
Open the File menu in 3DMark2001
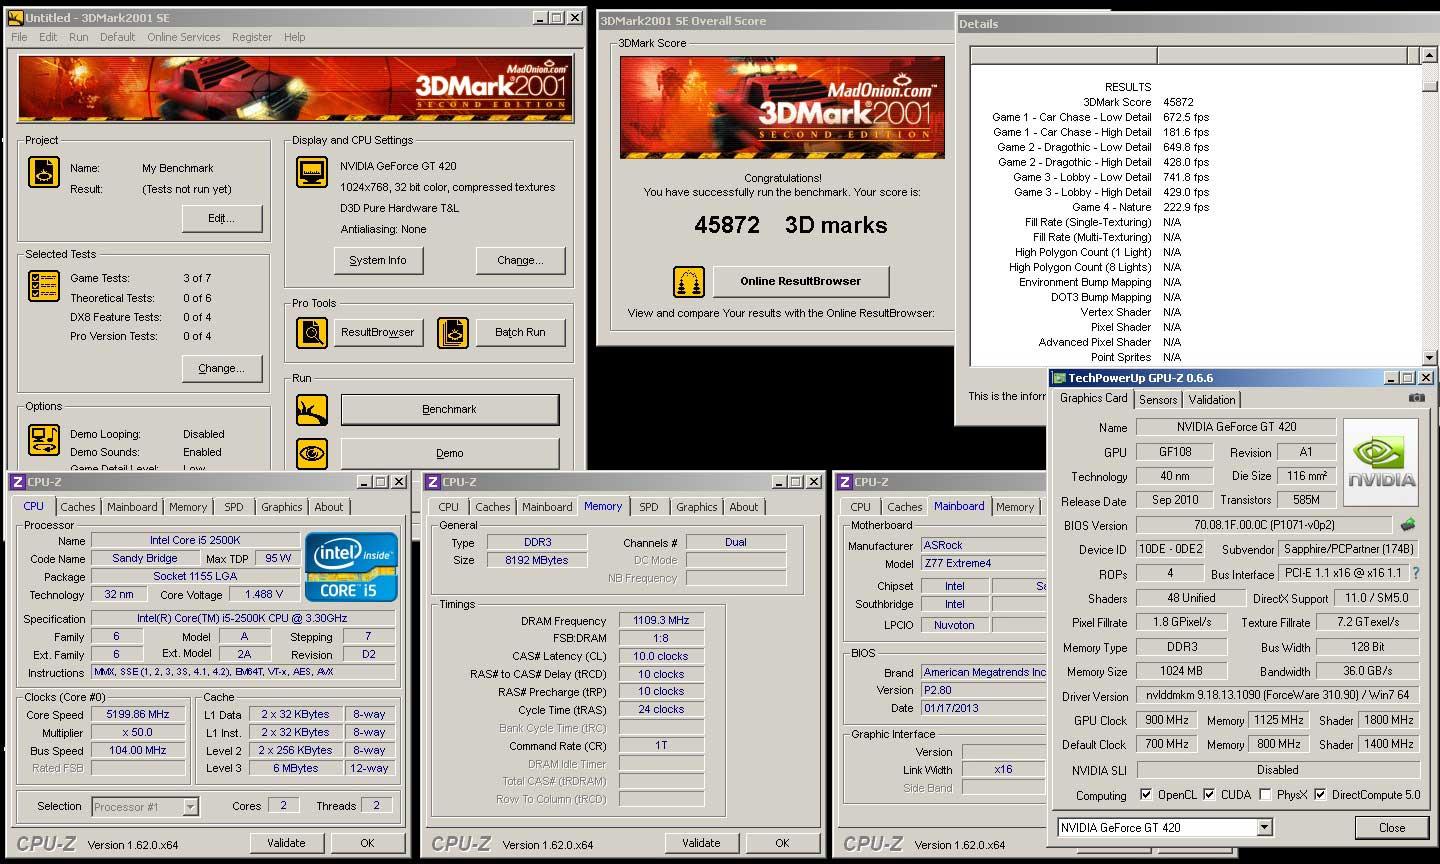click(19, 37)
